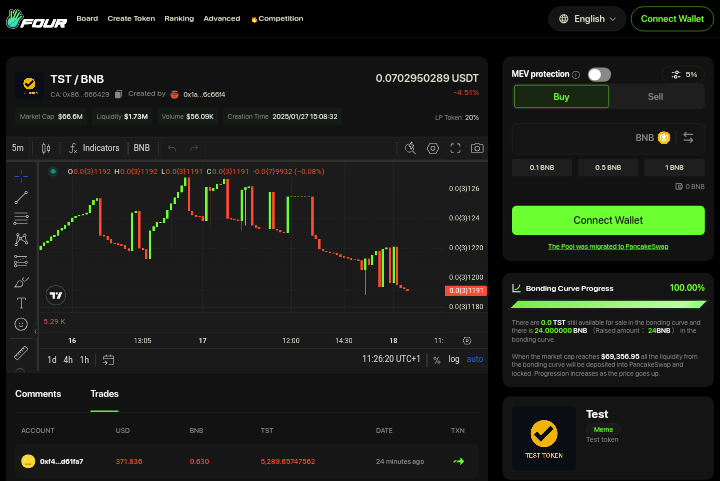
Task: Open the Advanced menu item
Action: point(222,18)
